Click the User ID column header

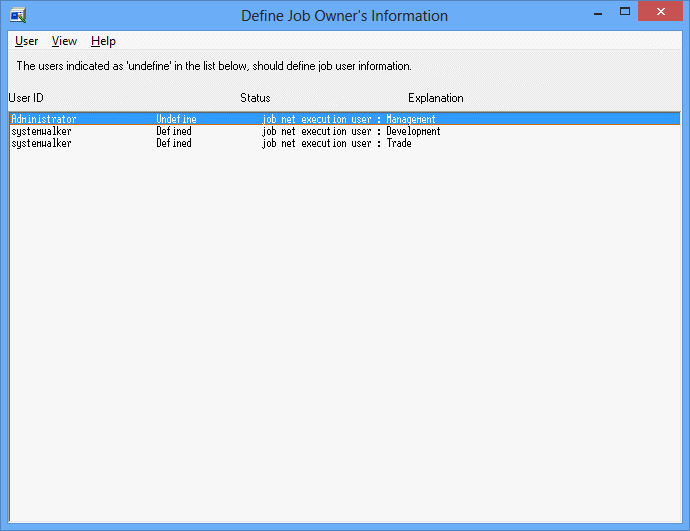coord(26,98)
